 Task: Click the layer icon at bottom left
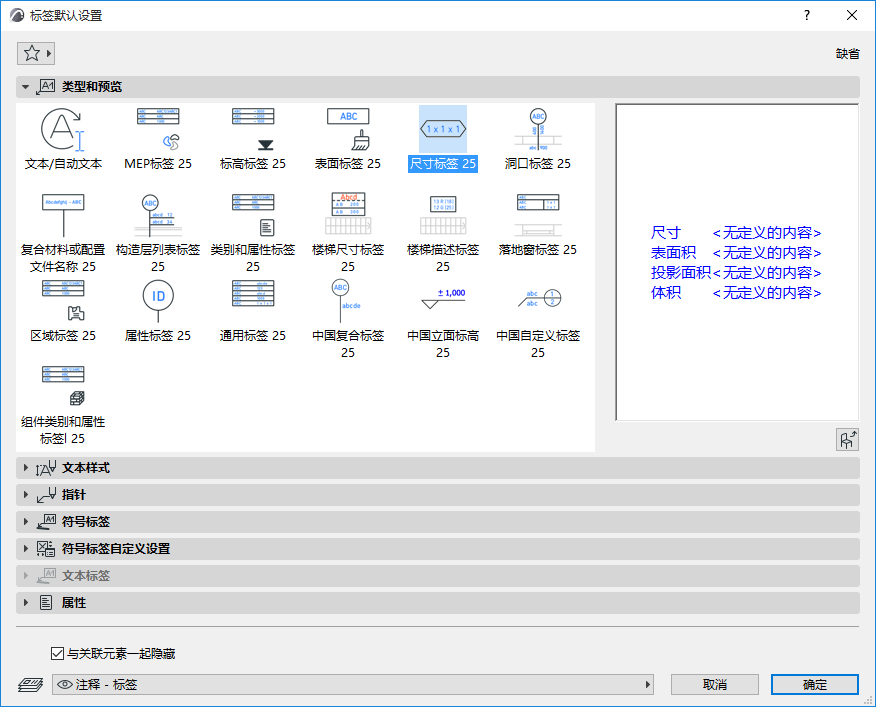(x=30, y=685)
